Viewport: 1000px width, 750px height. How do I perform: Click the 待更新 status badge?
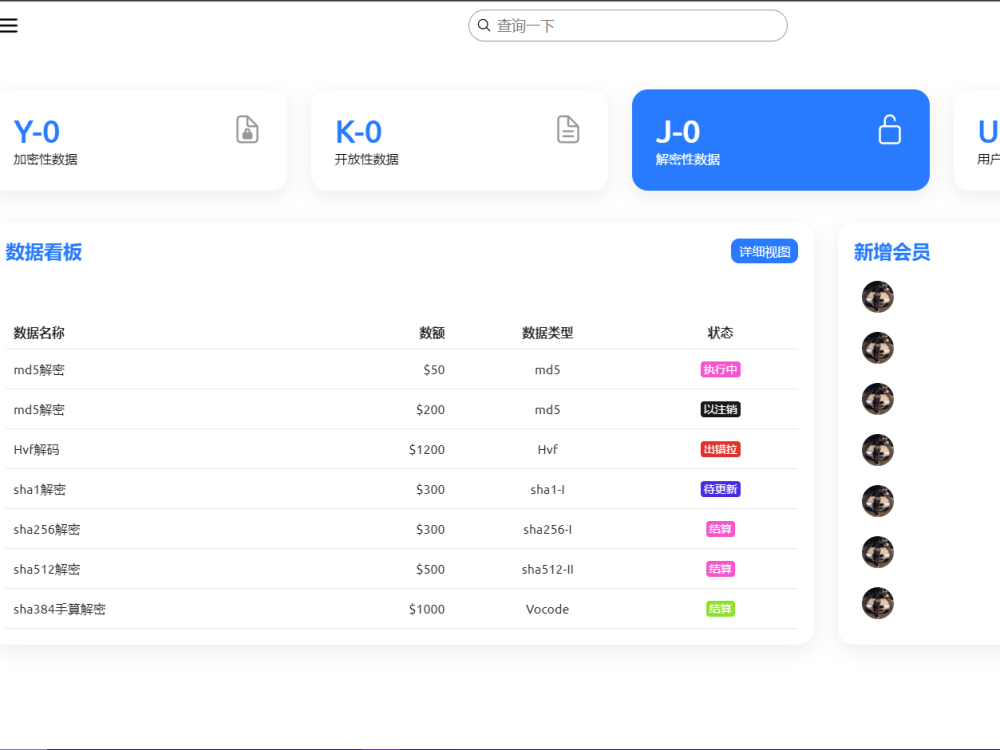720,489
